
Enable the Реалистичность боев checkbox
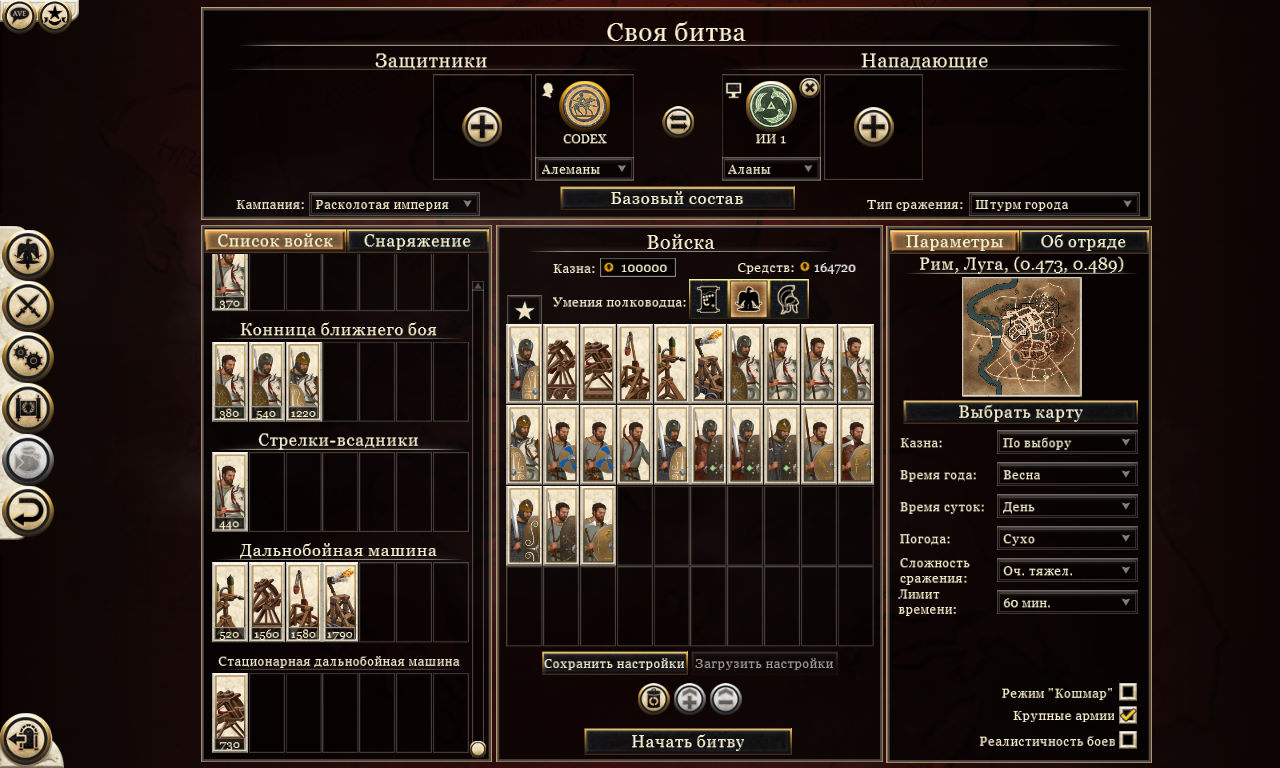click(1128, 740)
